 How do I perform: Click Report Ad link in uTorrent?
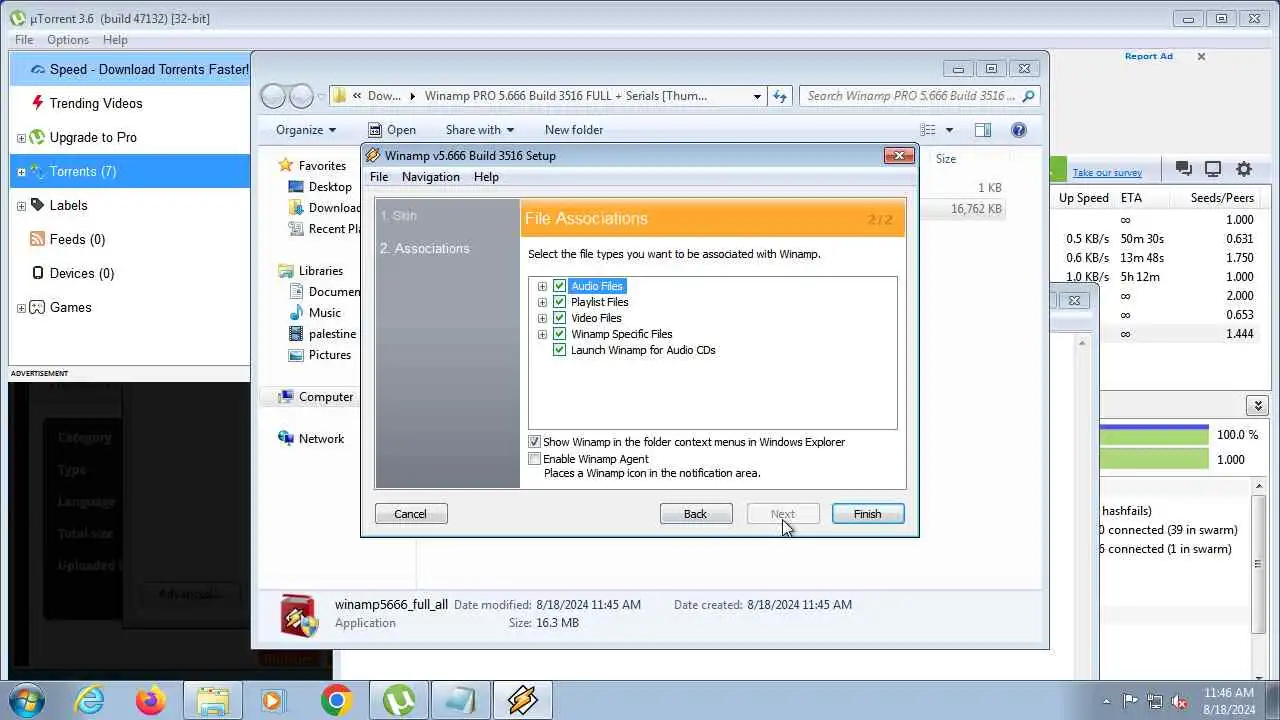pyautogui.click(x=1149, y=57)
